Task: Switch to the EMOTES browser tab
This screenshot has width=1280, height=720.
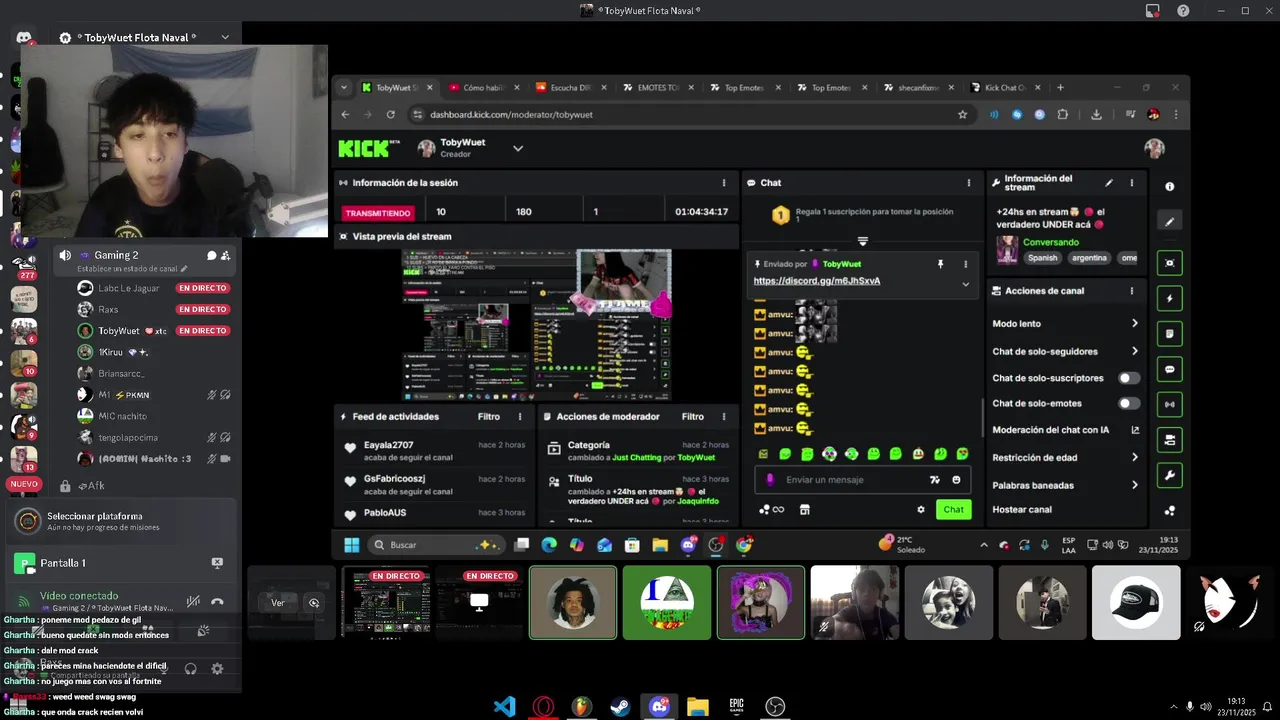Action: (x=656, y=88)
